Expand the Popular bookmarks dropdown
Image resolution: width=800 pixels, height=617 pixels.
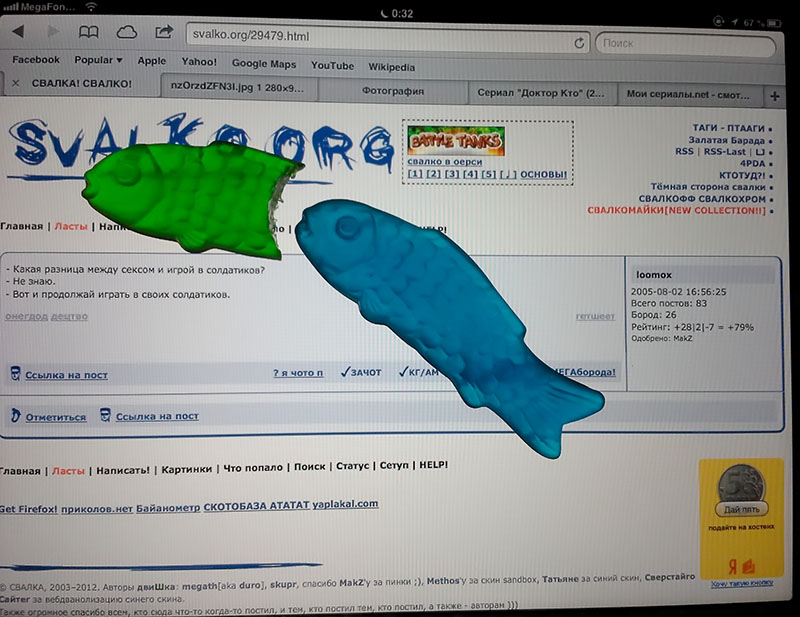pos(98,60)
